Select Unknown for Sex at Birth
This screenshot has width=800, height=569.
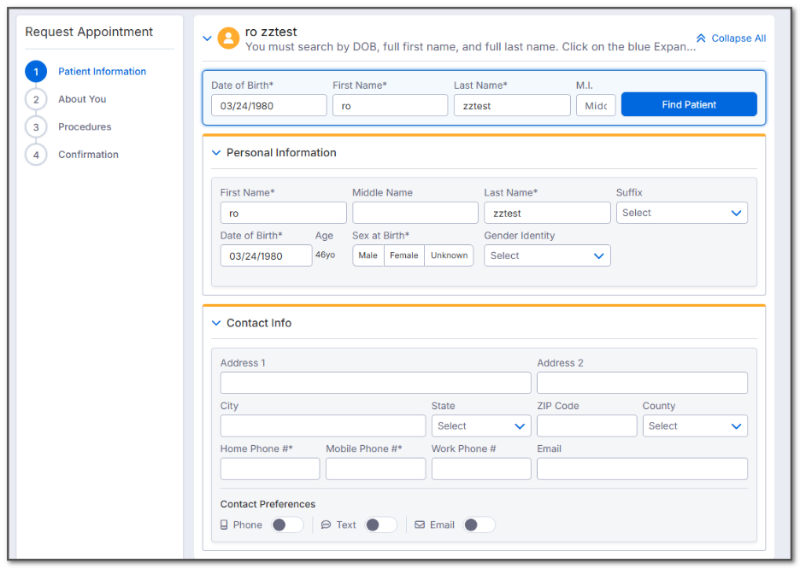pyautogui.click(x=449, y=255)
